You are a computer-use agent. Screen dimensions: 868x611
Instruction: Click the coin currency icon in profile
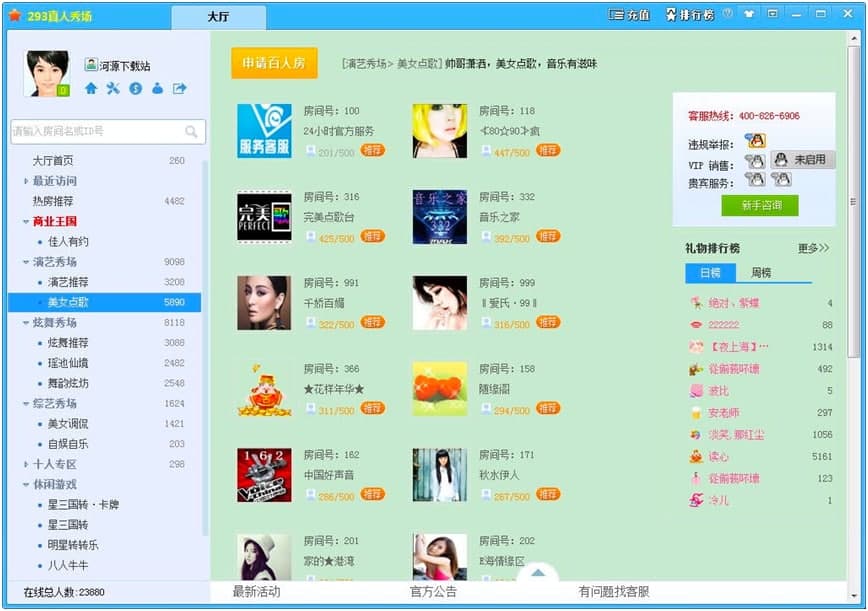pos(136,89)
